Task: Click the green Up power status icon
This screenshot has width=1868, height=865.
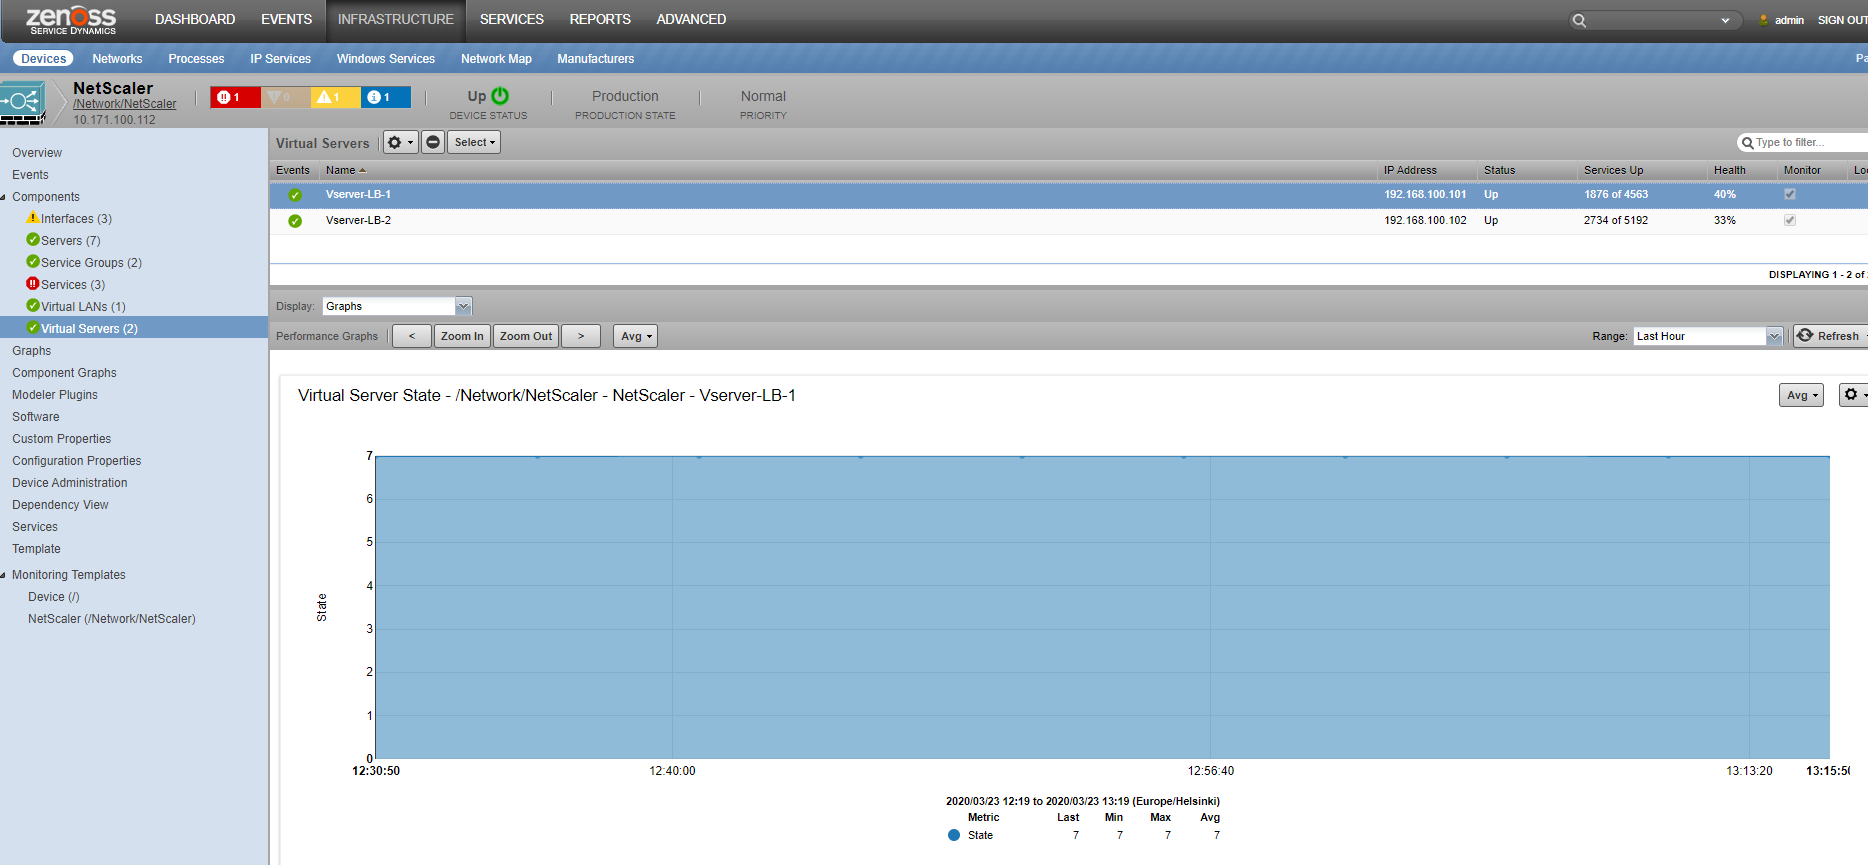Action: (x=500, y=96)
